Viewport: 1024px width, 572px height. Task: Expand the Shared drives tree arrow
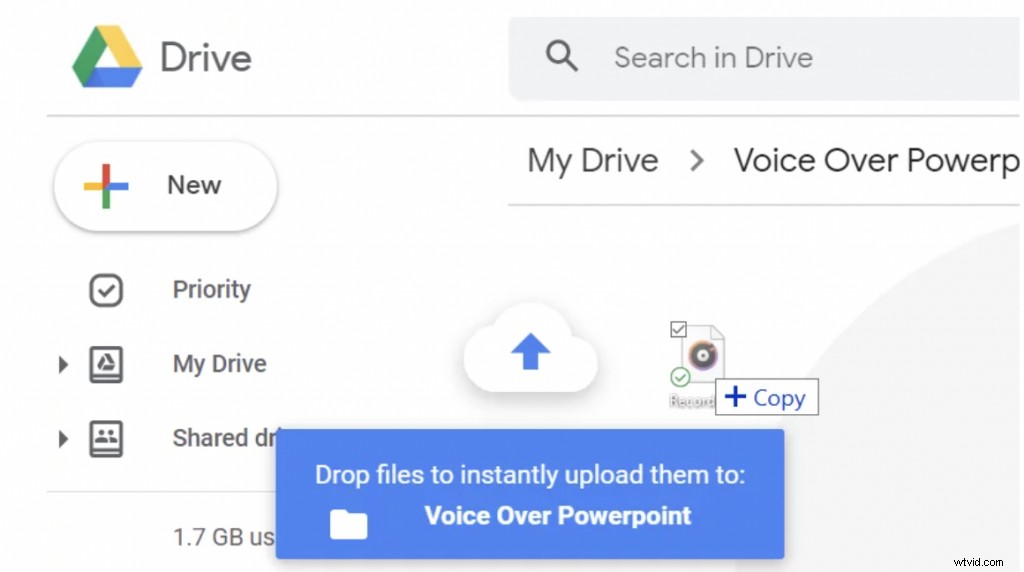[x=63, y=439]
